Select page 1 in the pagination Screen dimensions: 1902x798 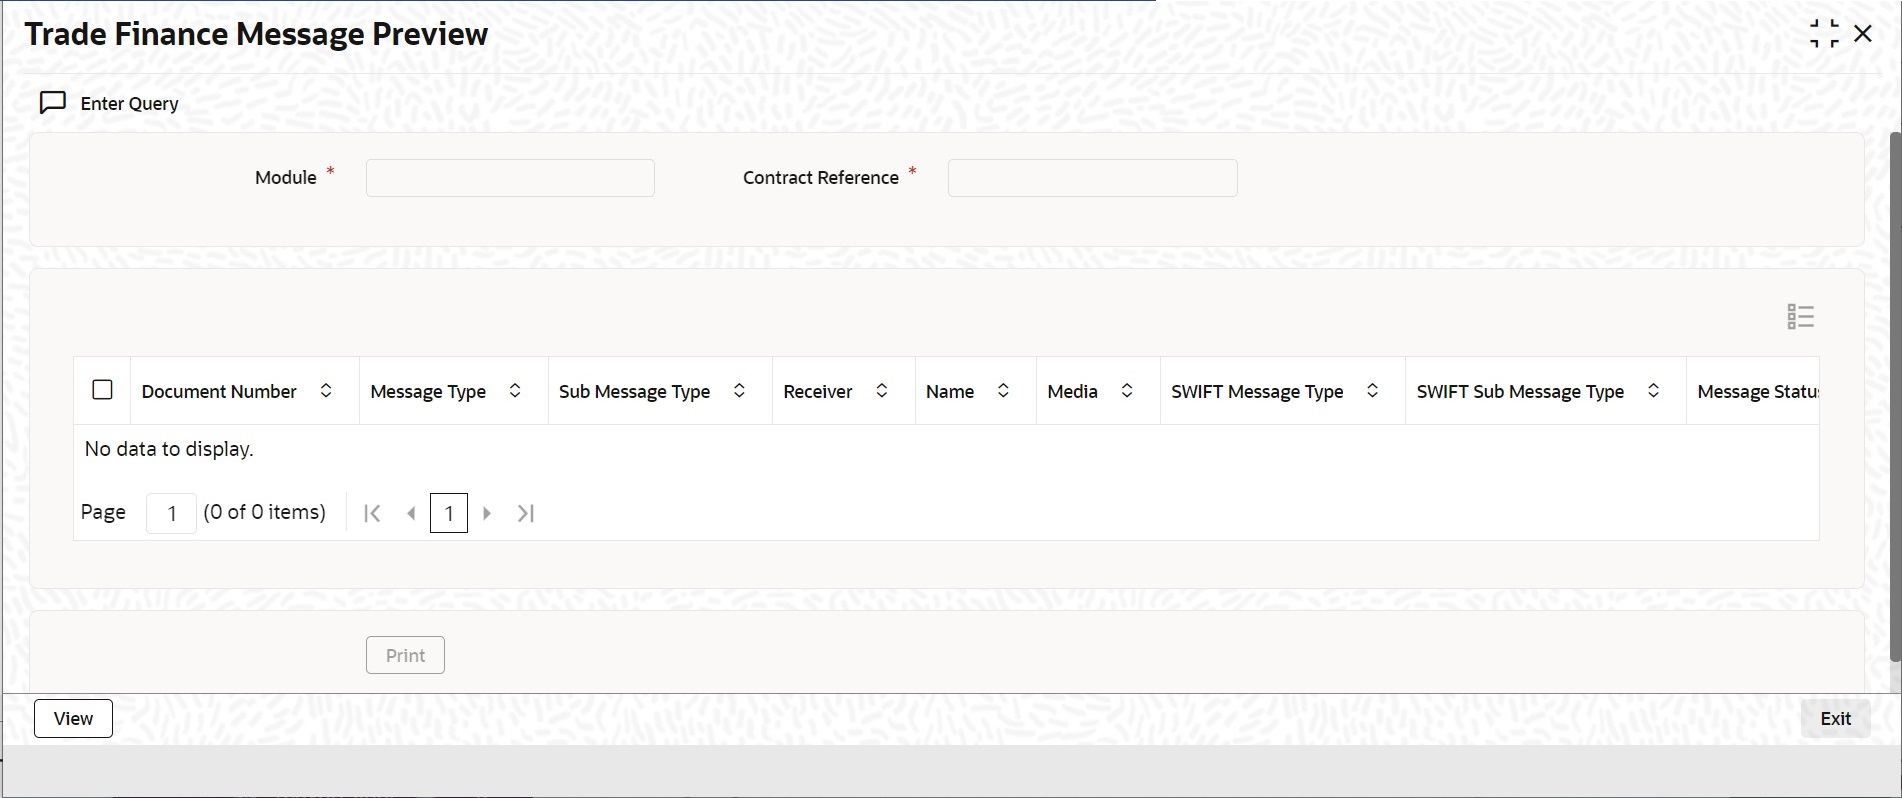point(449,513)
